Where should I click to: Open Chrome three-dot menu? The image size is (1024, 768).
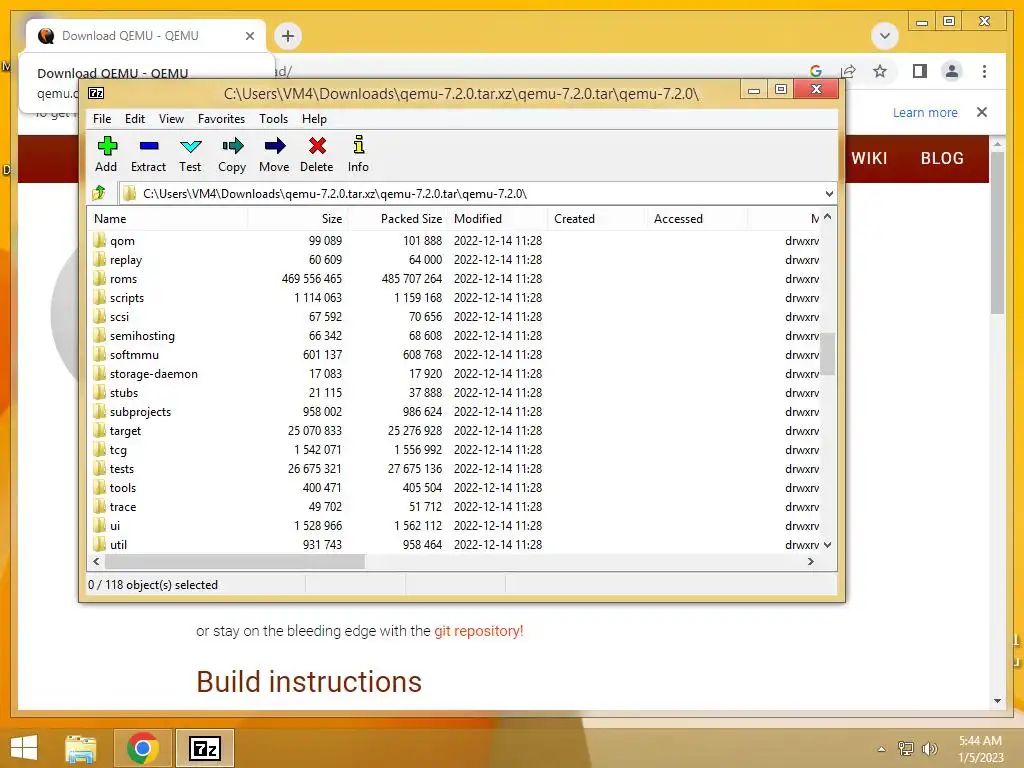tap(984, 71)
